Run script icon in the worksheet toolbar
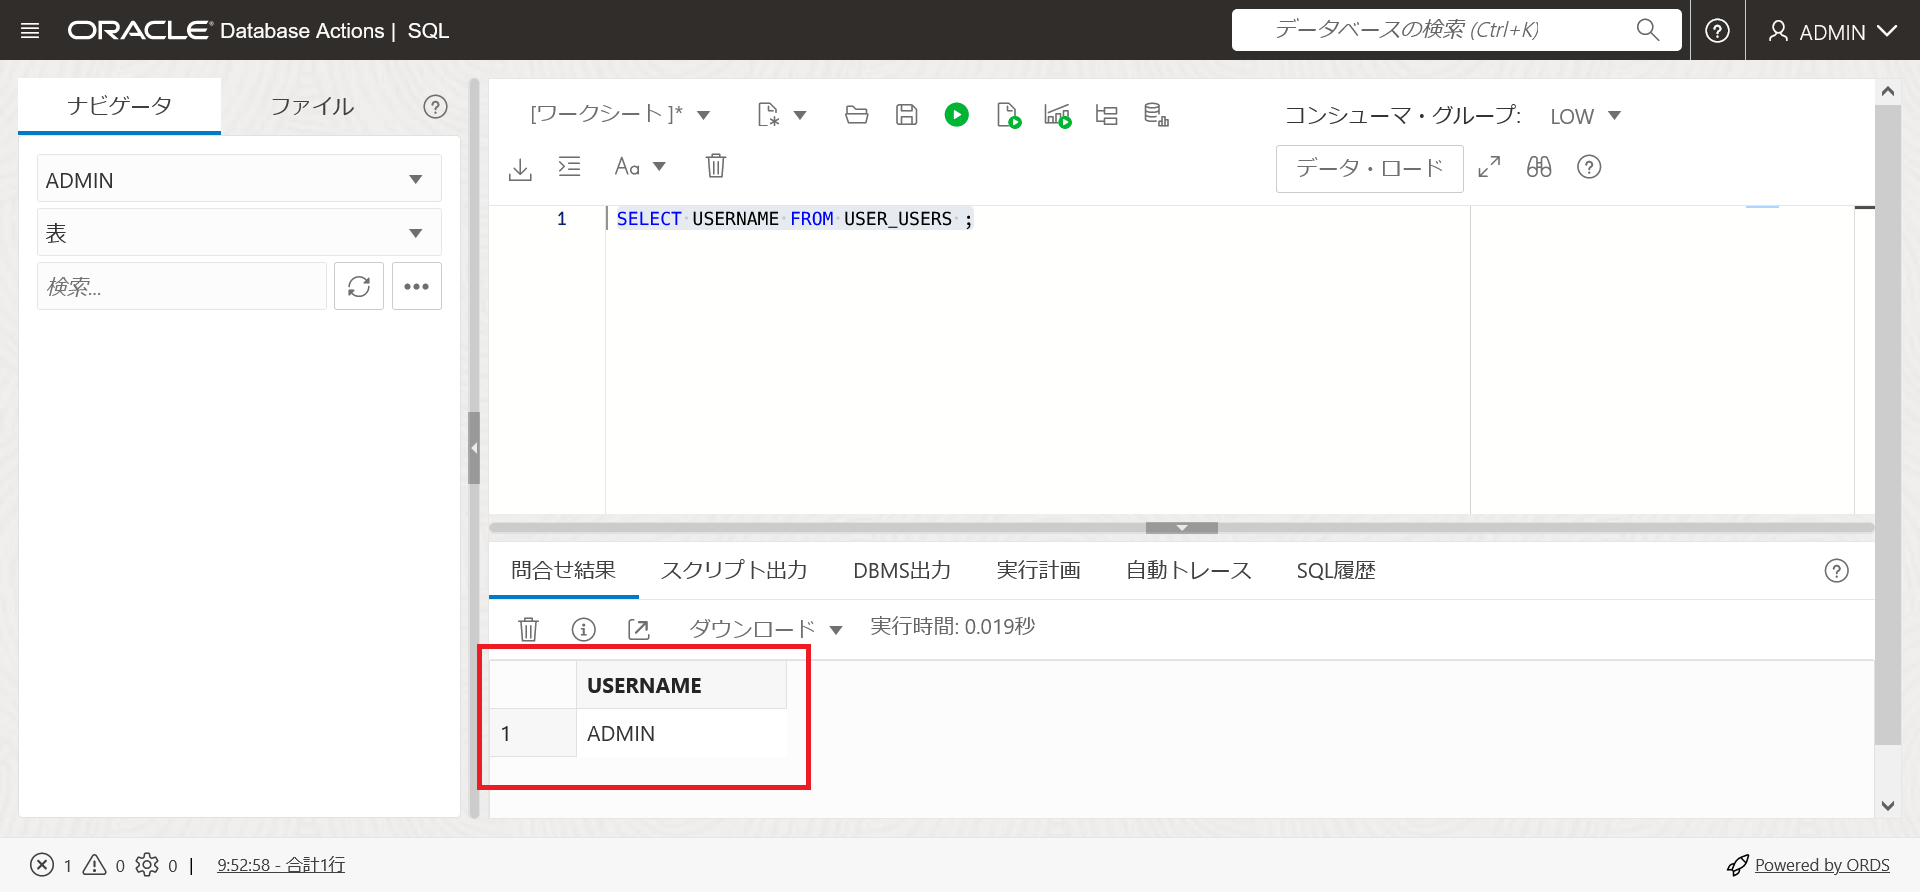The height and width of the screenshot is (892, 1920). pyautogui.click(x=1008, y=115)
